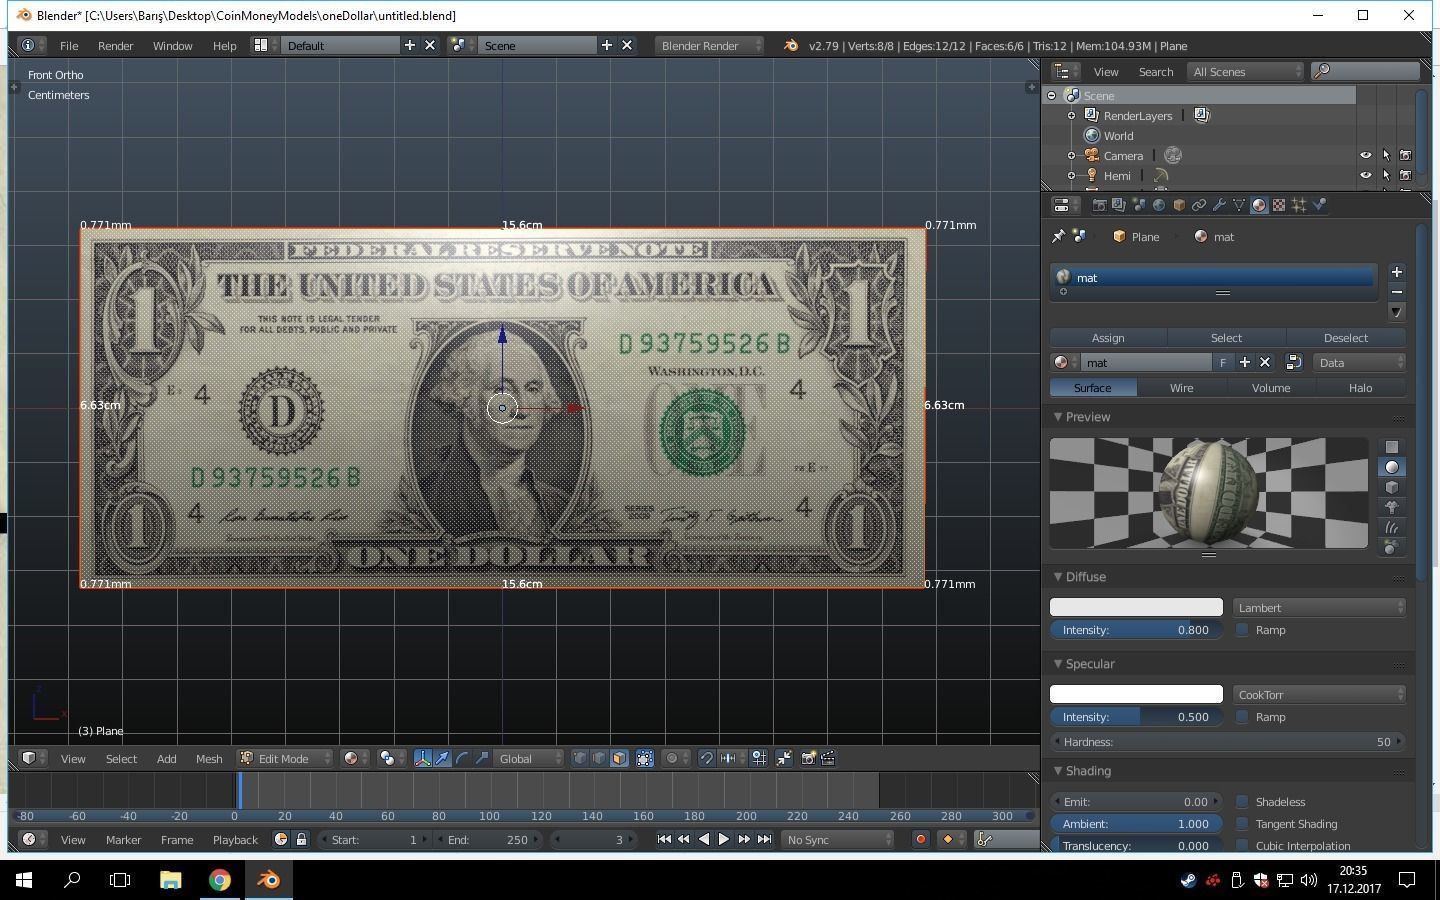Toggle Camera visibility eye in outliner

tap(1366, 156)
